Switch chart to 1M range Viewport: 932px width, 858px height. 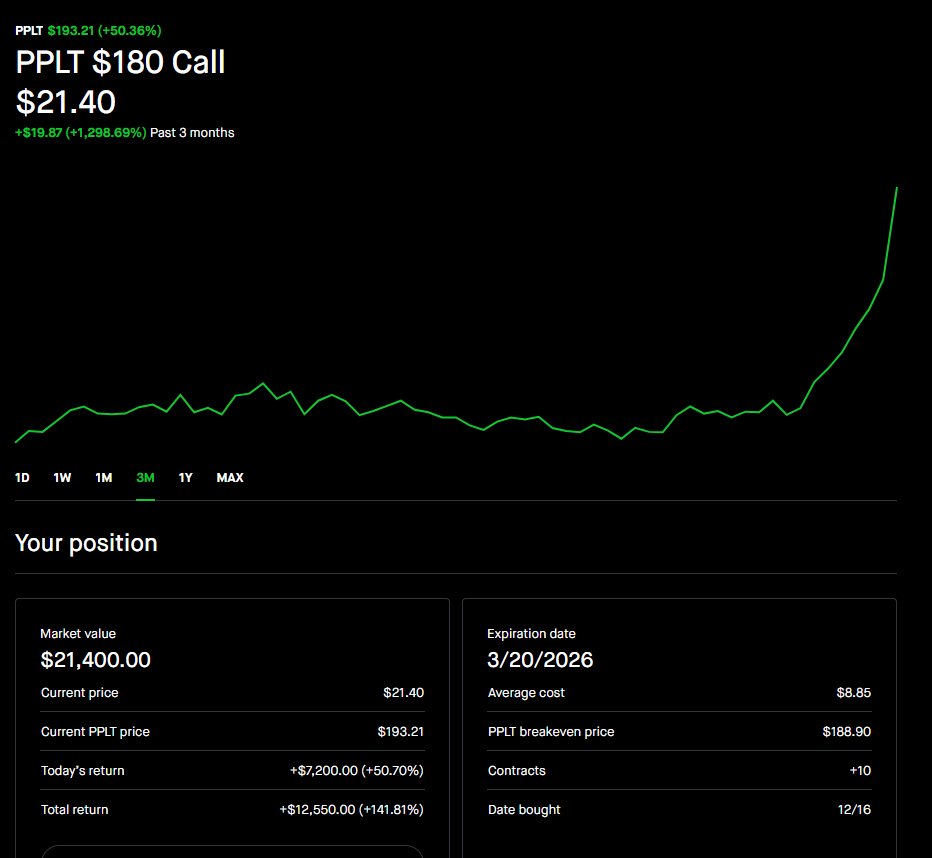(x=104, y=478)
